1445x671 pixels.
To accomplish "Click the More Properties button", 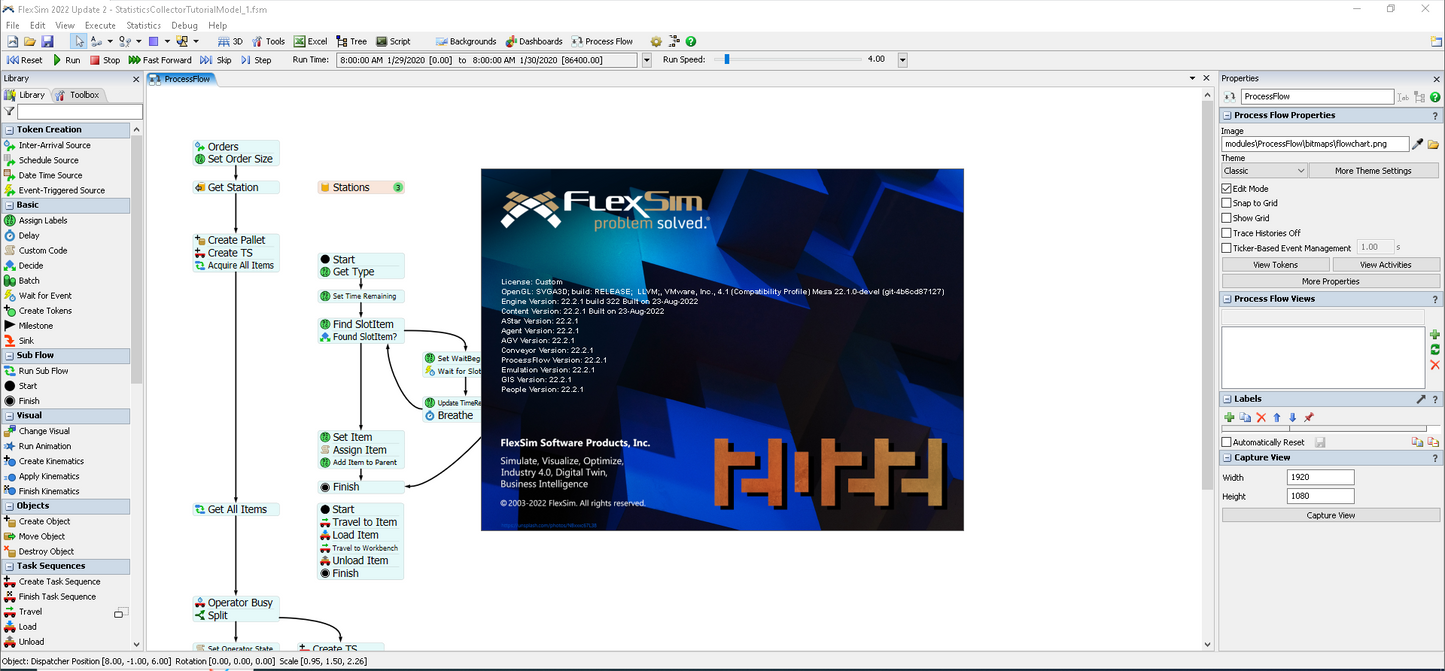I will (x=1330, y=281).
